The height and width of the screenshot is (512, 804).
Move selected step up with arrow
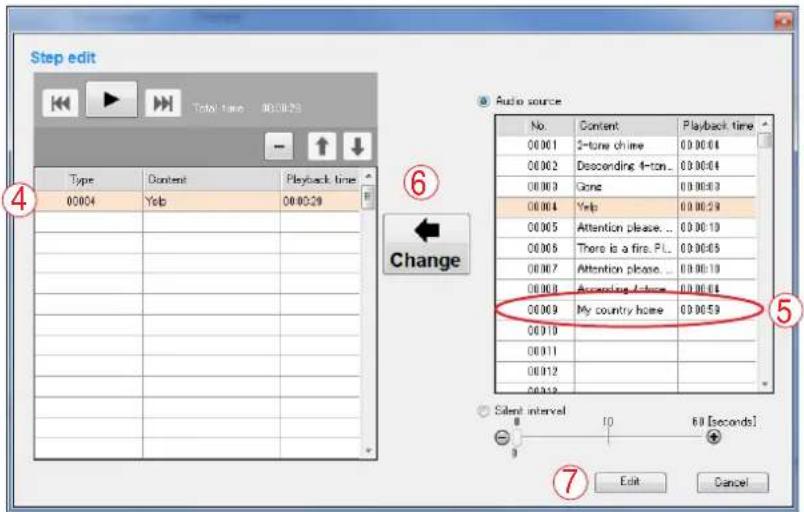(x=322, y=146)
